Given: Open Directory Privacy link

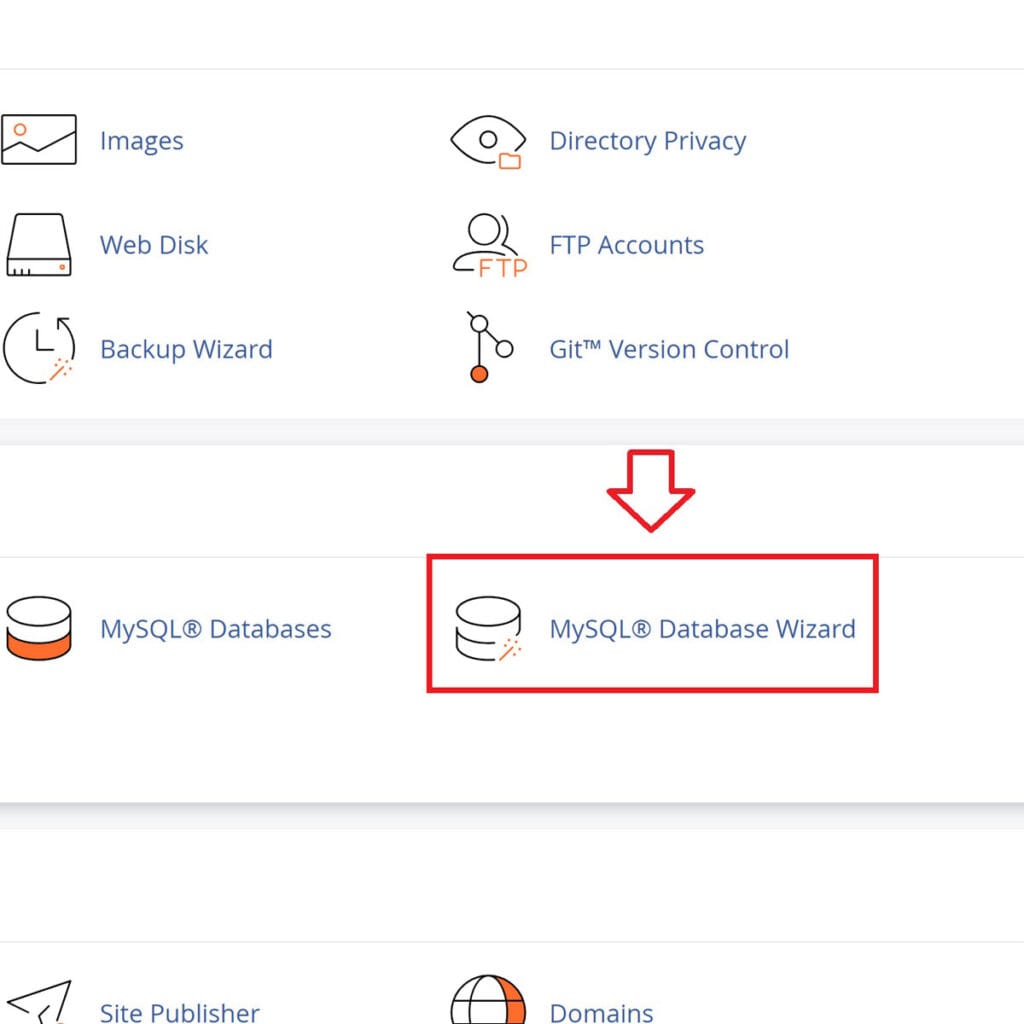Looking at the screenshot, I should [x=648, y=141].
